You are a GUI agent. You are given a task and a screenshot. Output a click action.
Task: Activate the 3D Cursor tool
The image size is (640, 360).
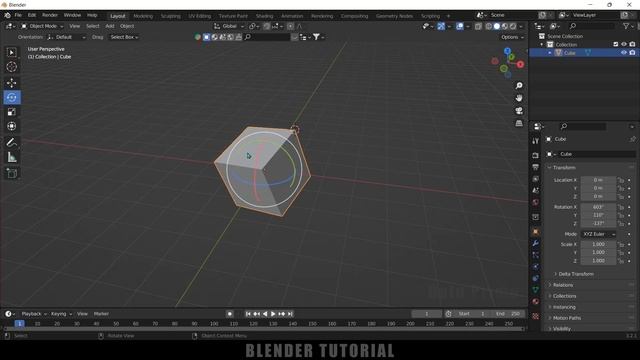pos(11,67)
